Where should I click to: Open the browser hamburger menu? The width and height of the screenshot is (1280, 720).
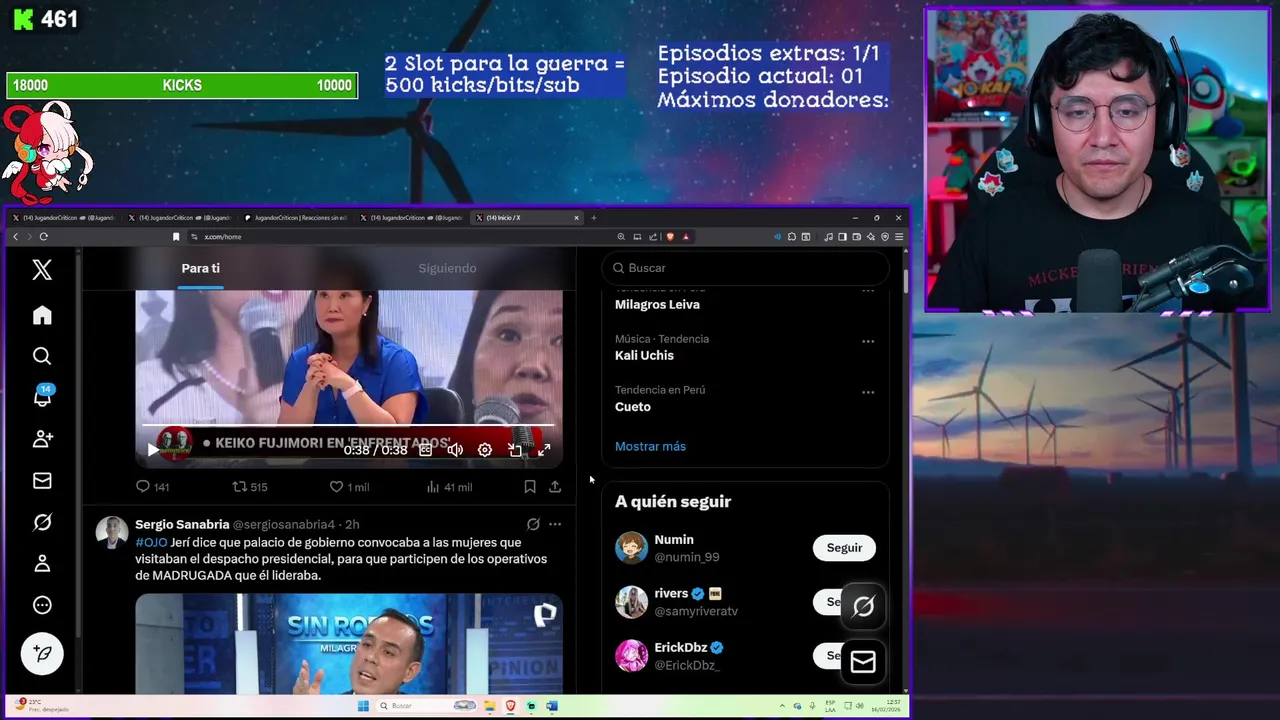899,237
